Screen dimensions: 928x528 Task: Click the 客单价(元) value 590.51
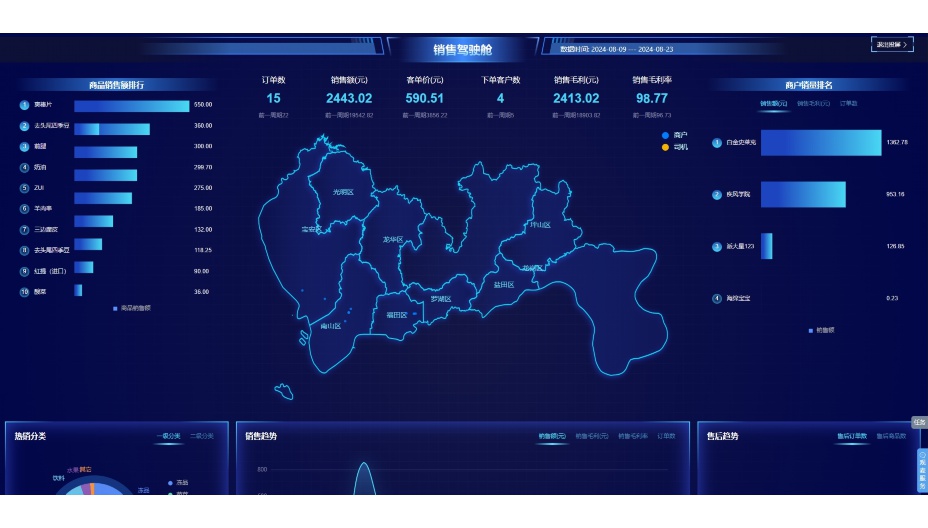point(424,98)
